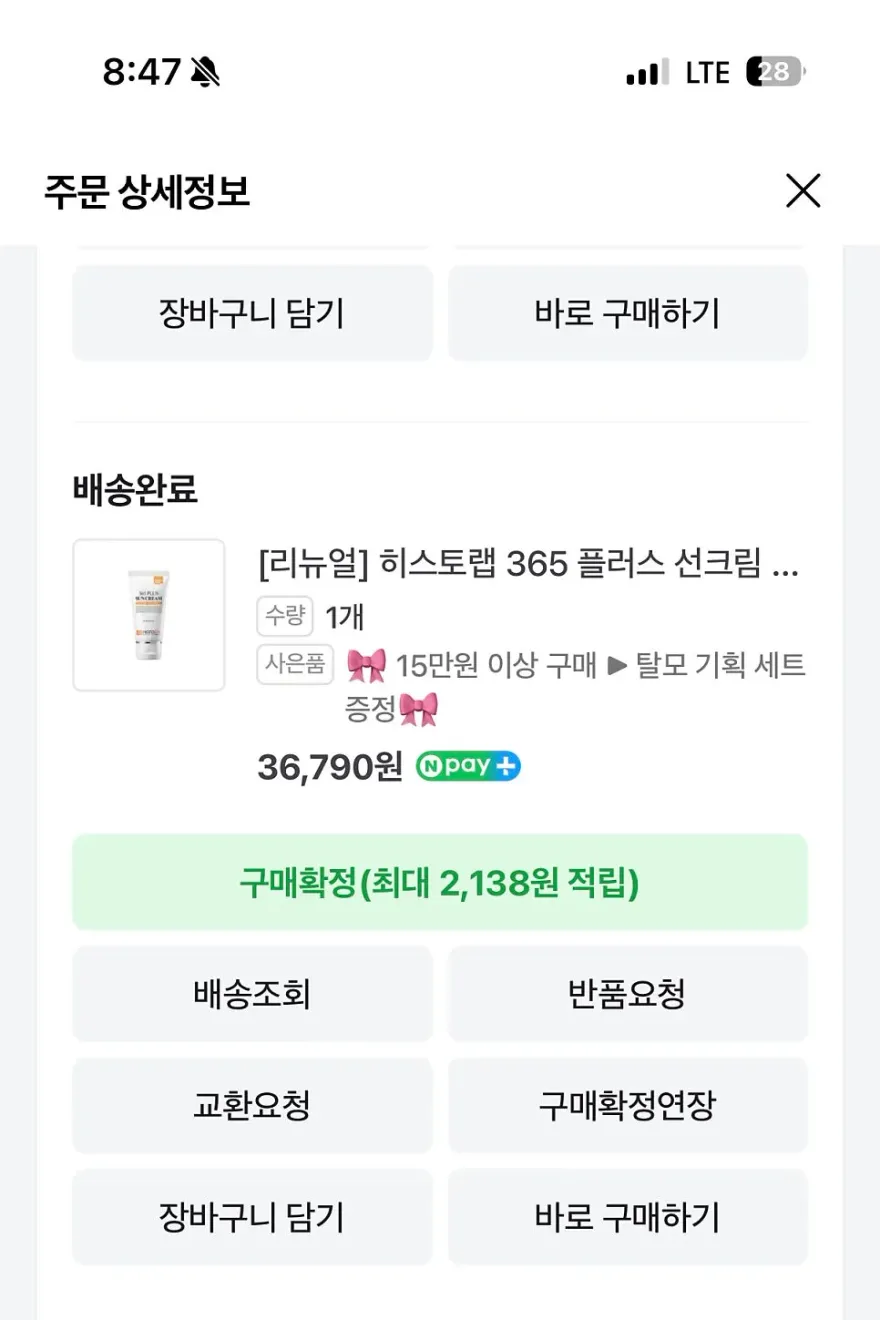Select 반품요청 return request
The height and width of the screenshot is (1320, 880).
click(627, 994)
